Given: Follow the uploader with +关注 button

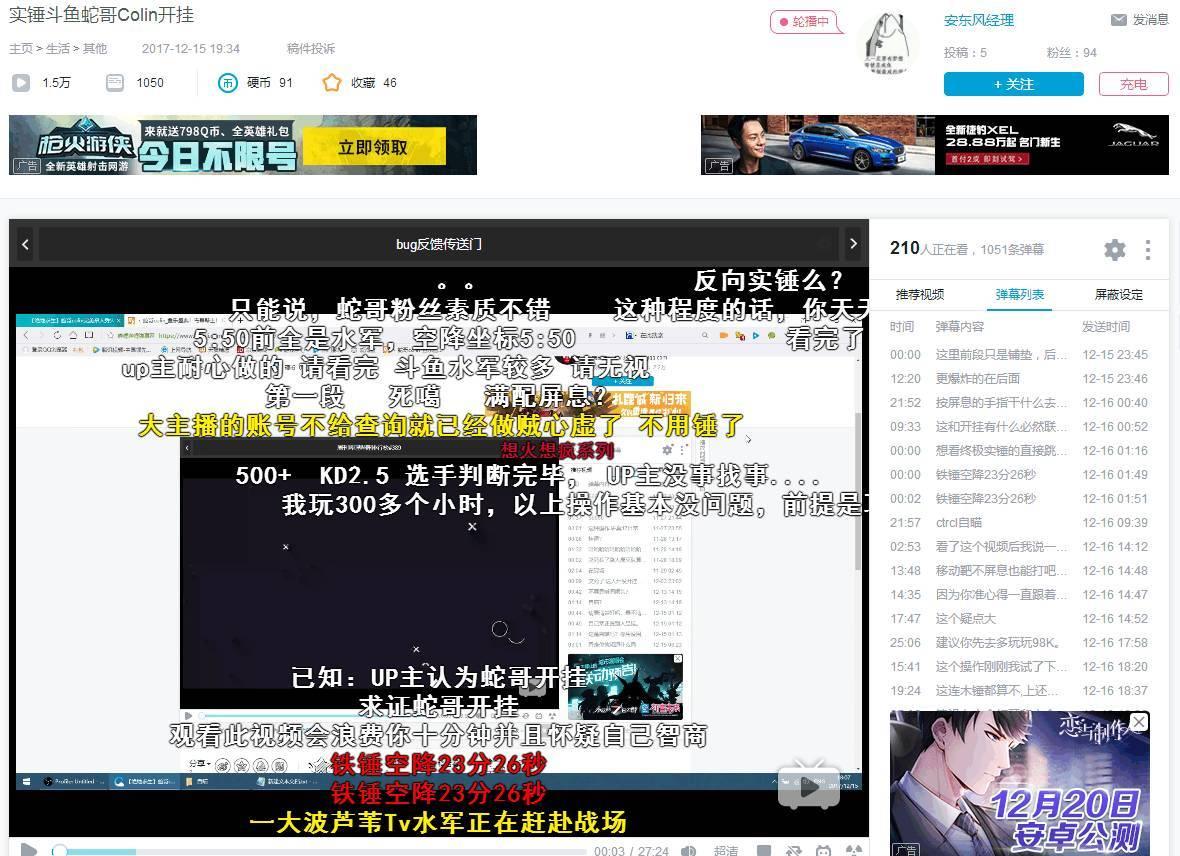Looking at the screenshot, I should (x=1014, y=84).
